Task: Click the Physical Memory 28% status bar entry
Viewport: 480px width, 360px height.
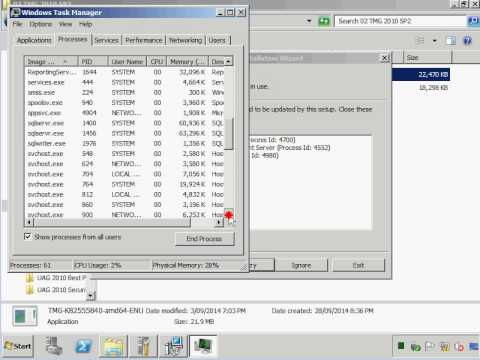Action: pos(185,265)
